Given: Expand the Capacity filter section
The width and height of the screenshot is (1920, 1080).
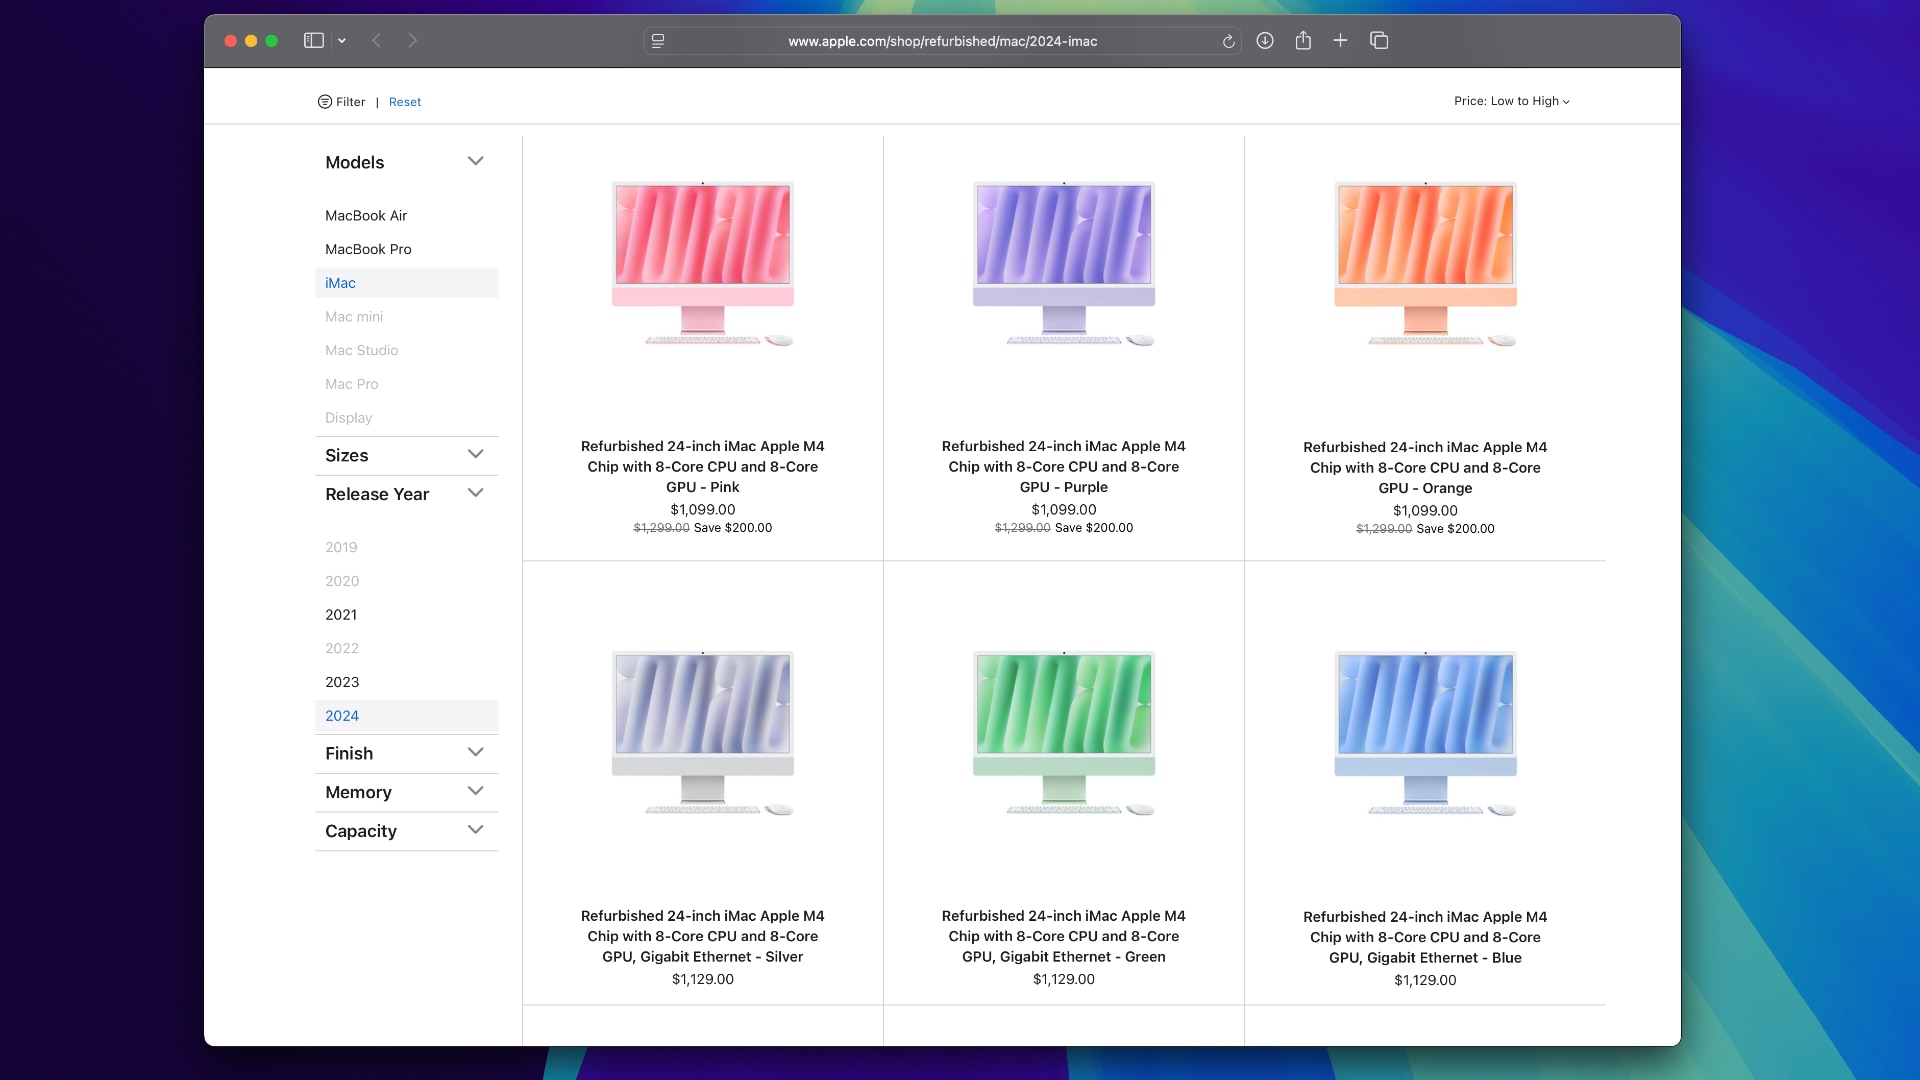Looking at the screenshot, I should 406,831.
